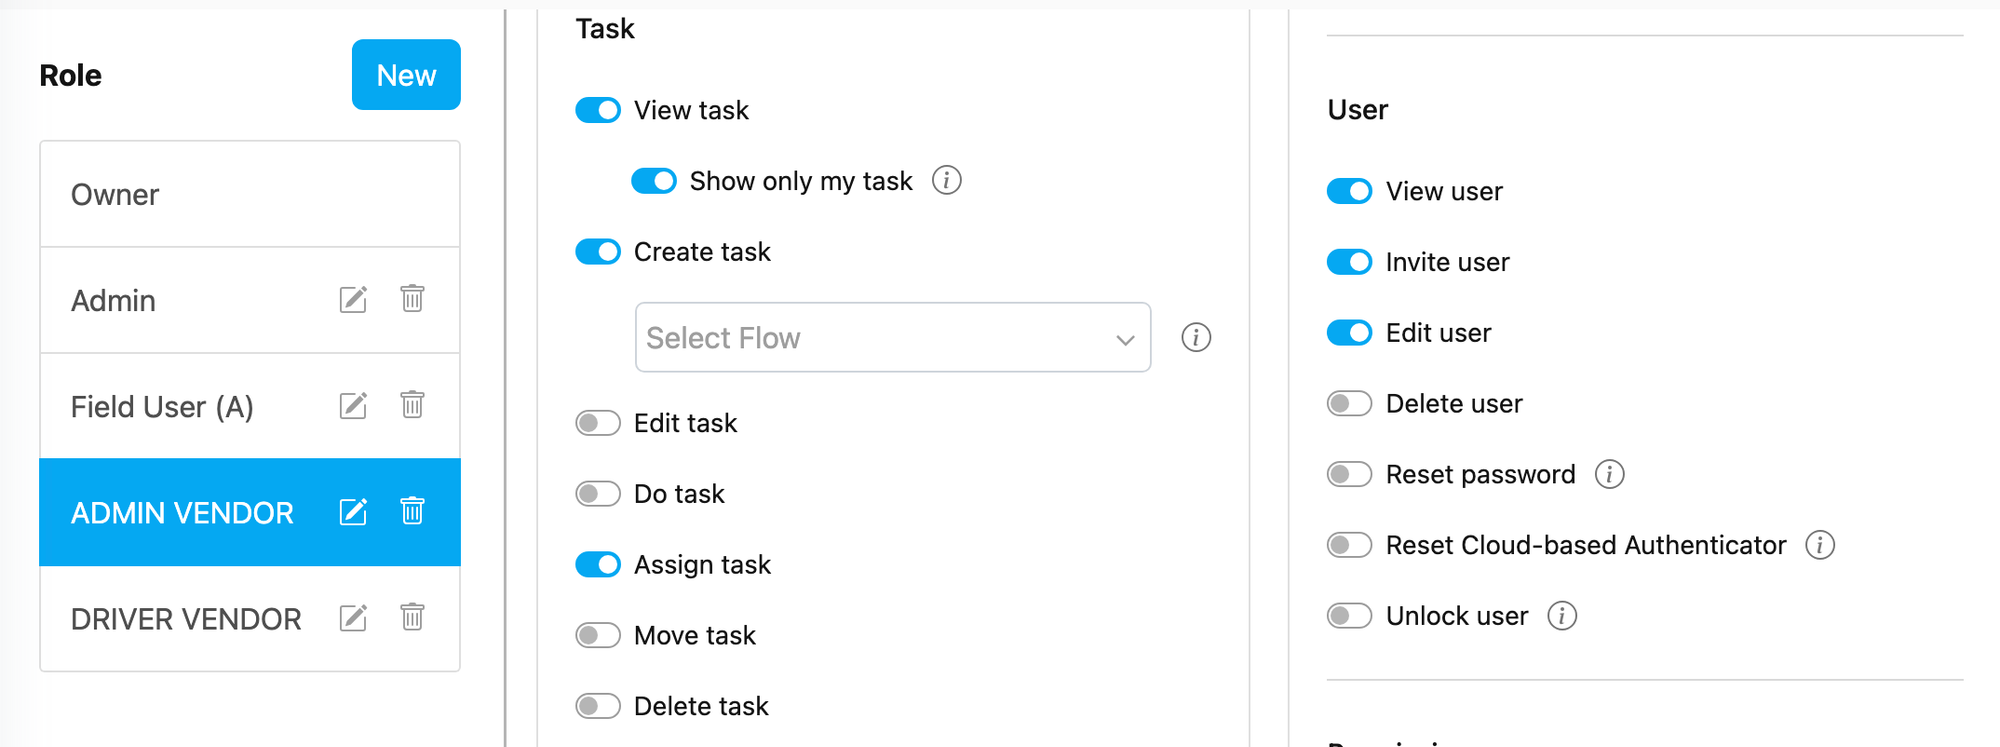This screenshot has width=2000, height=747.
Task: Enable Reset Cloud-based Authenticator toggle
Action: click(1349, 545)
